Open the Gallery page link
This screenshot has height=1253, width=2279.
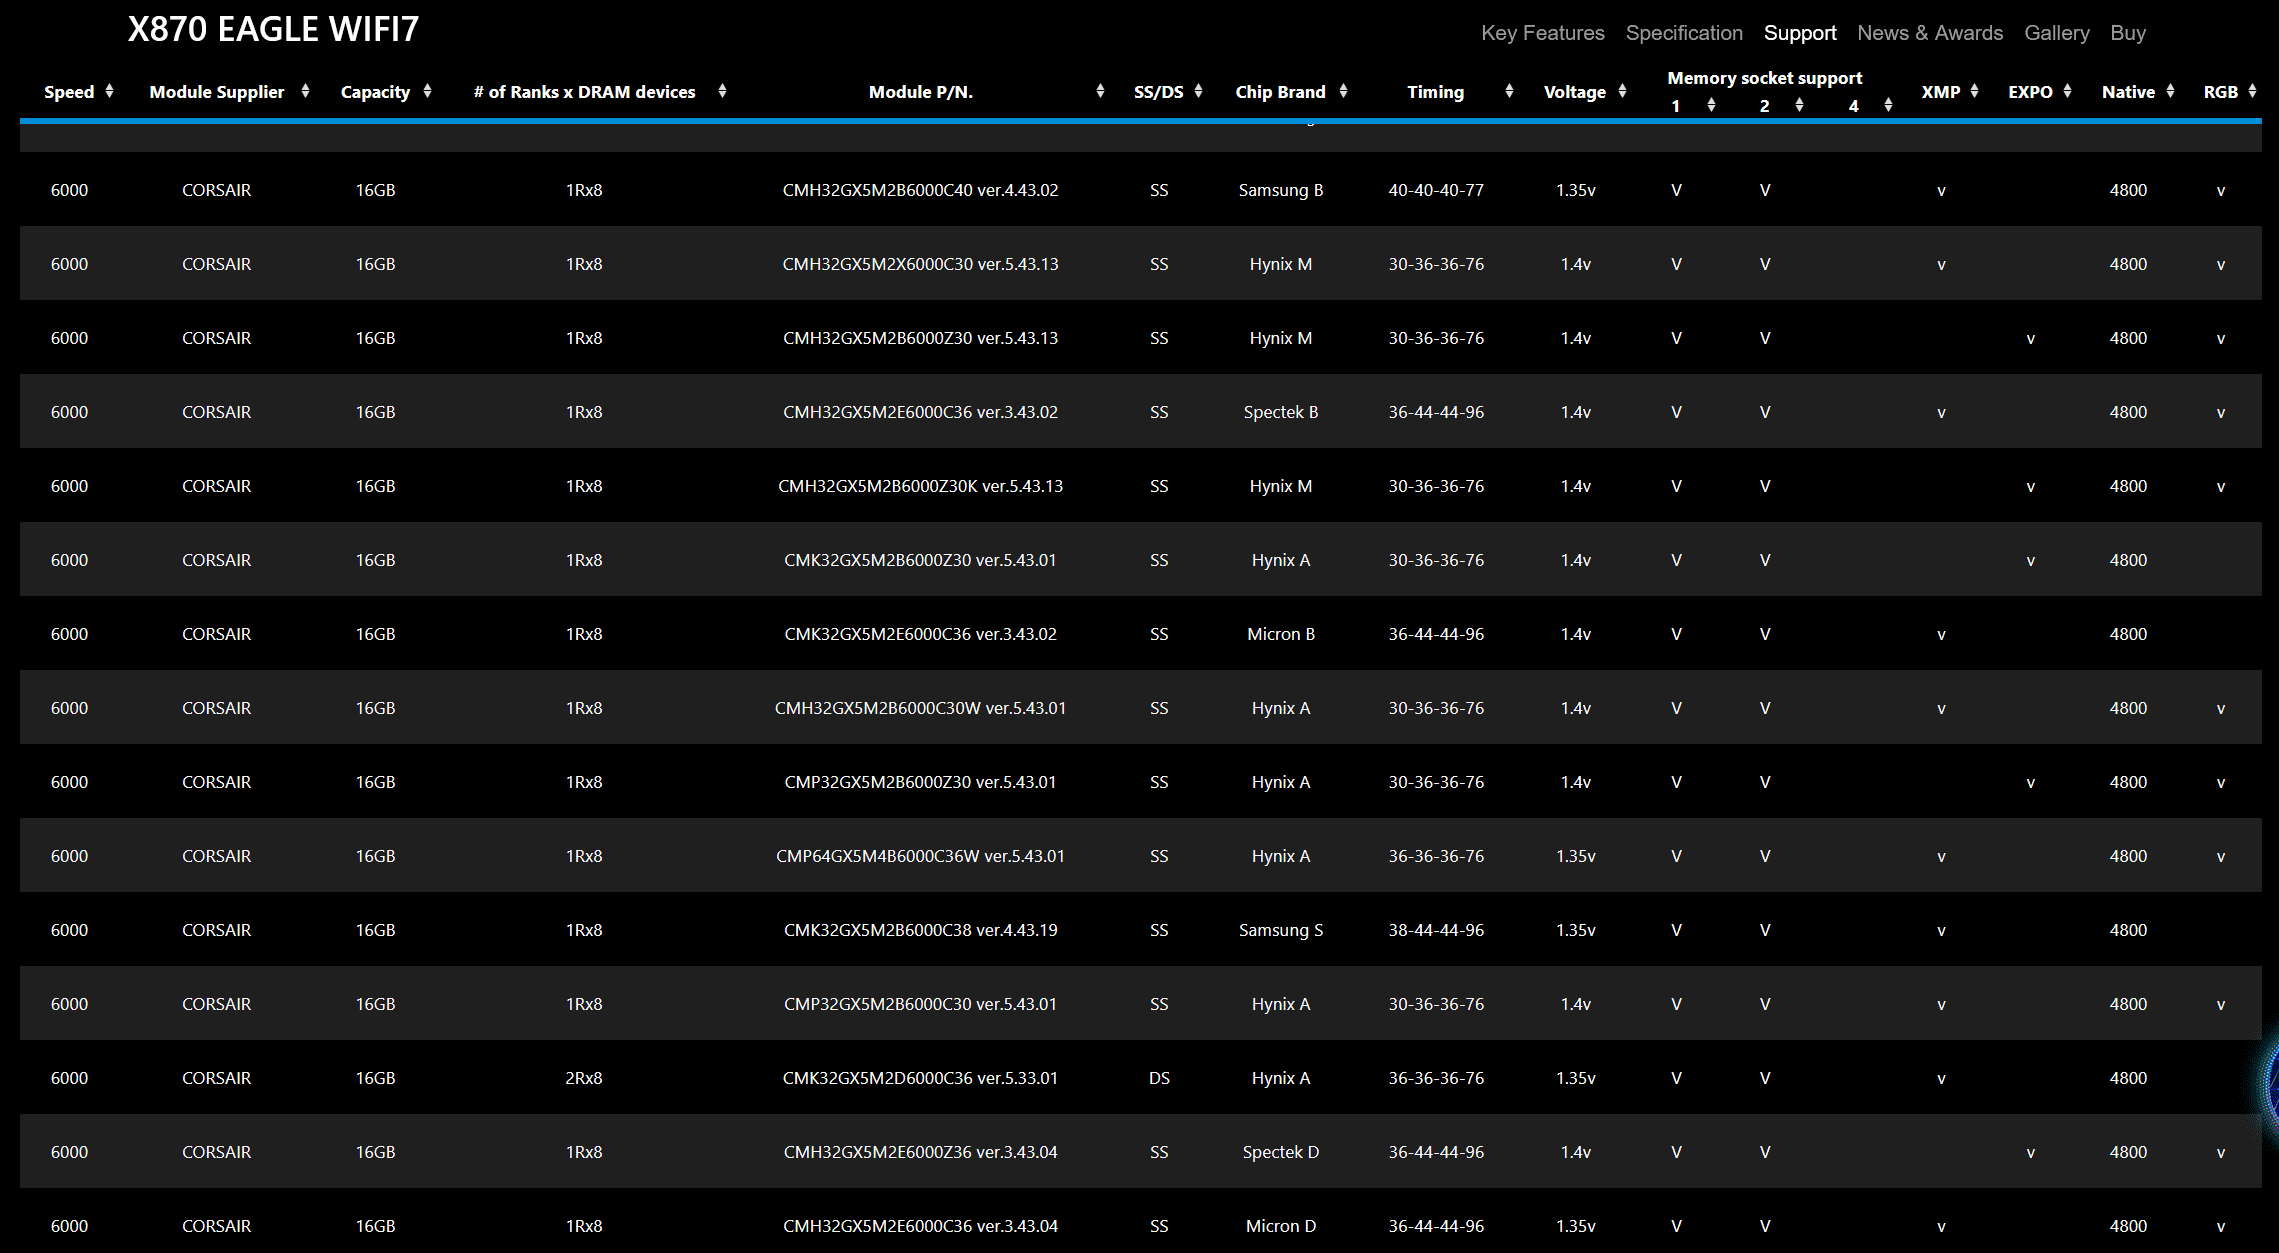point(2056,33)
